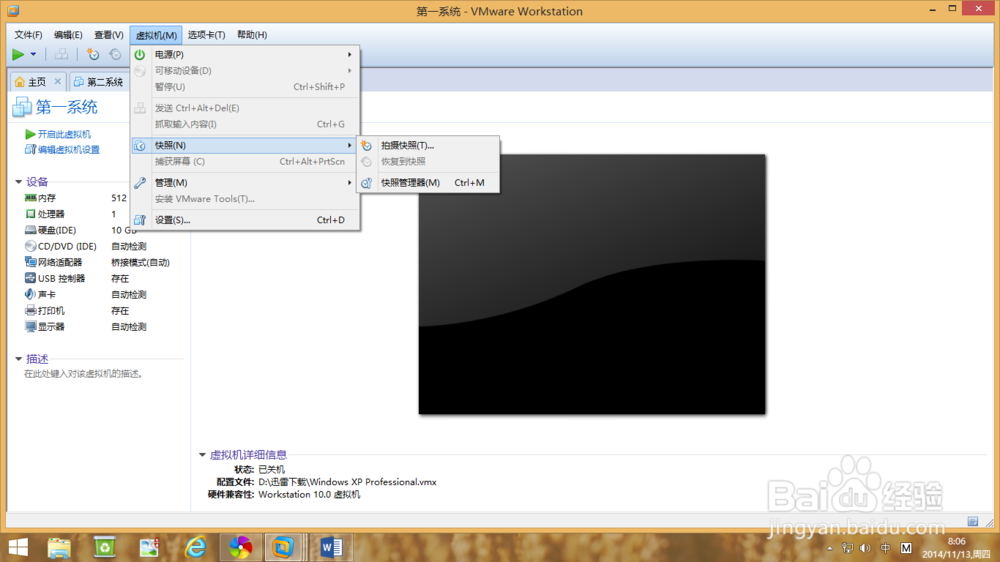
Task: Click the wrench icon beside 管理(M)
Action: (x=140, y=182)
